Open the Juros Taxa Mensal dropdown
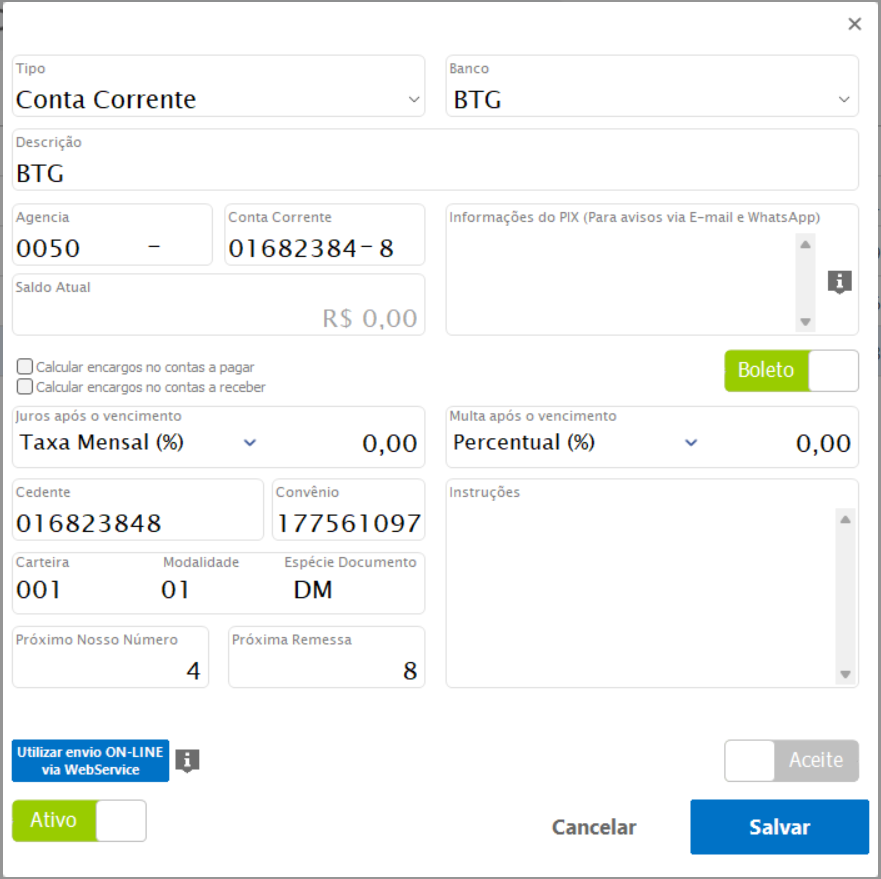The width and height of the screenshot is (881, 879). coord(250,442)
